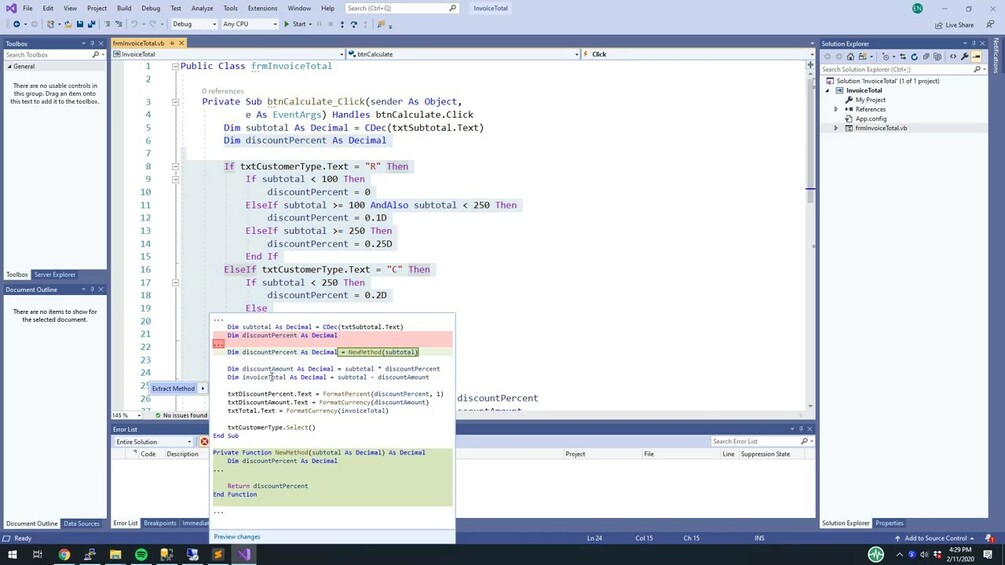
Task: Click the Save All toolbar icon
Action: [x=92, y=24]
